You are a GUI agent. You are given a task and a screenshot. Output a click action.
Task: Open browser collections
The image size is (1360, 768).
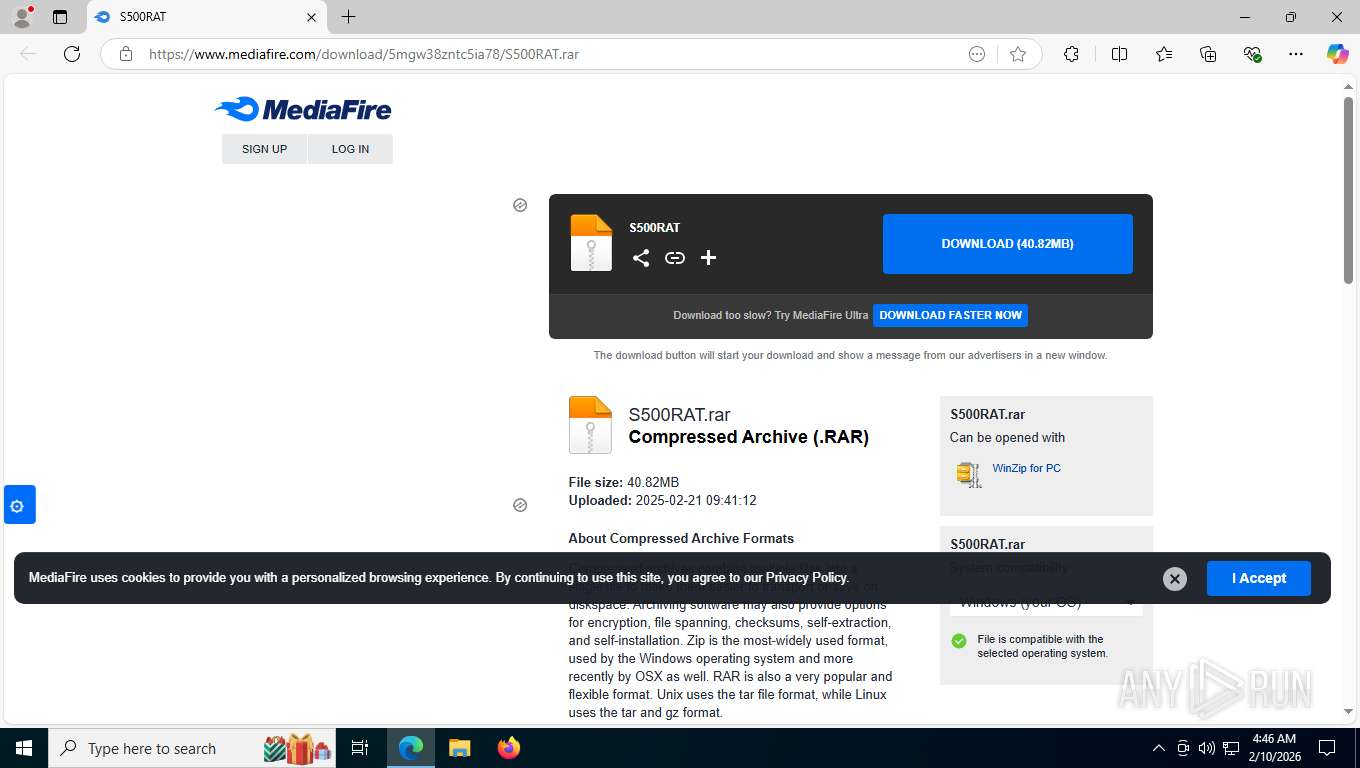pos(1208,54)
